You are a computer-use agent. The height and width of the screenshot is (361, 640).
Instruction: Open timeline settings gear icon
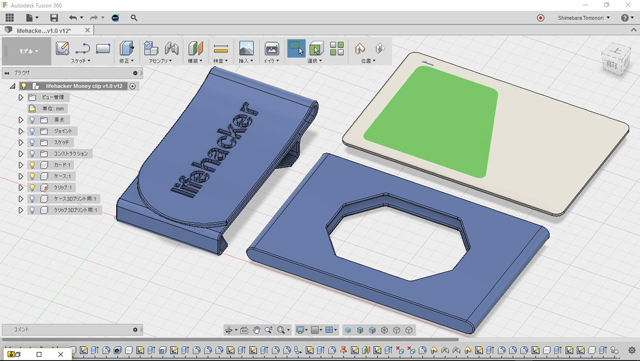(632, 350)
